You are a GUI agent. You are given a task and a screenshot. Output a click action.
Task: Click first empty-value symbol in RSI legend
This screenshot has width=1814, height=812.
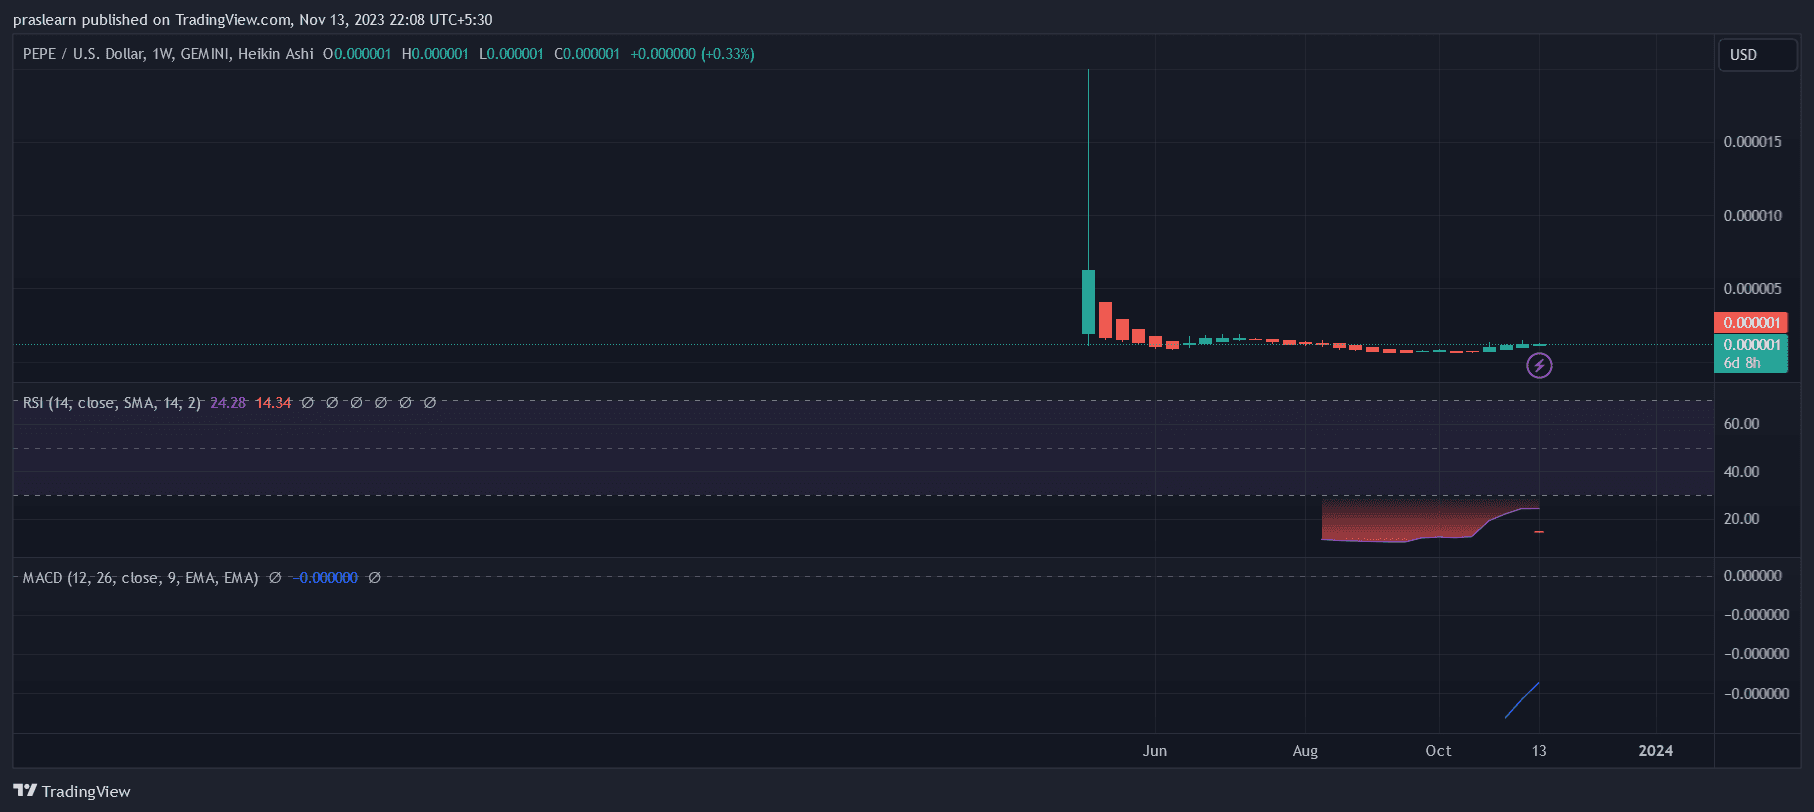pos(307,403)
